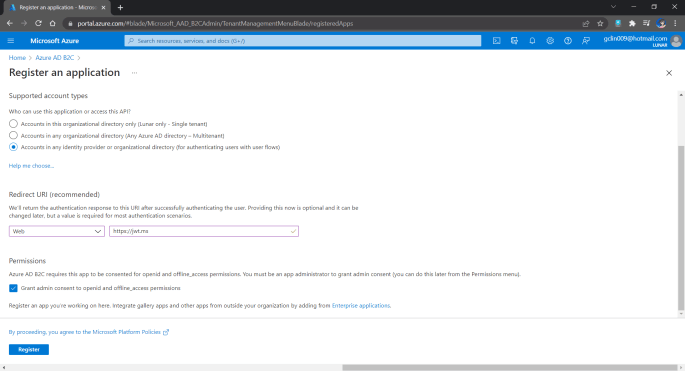The width and height of the screenshot is (685, 371).
Task: Open Cloud Shell from the top bar
Action: (497, 41)
